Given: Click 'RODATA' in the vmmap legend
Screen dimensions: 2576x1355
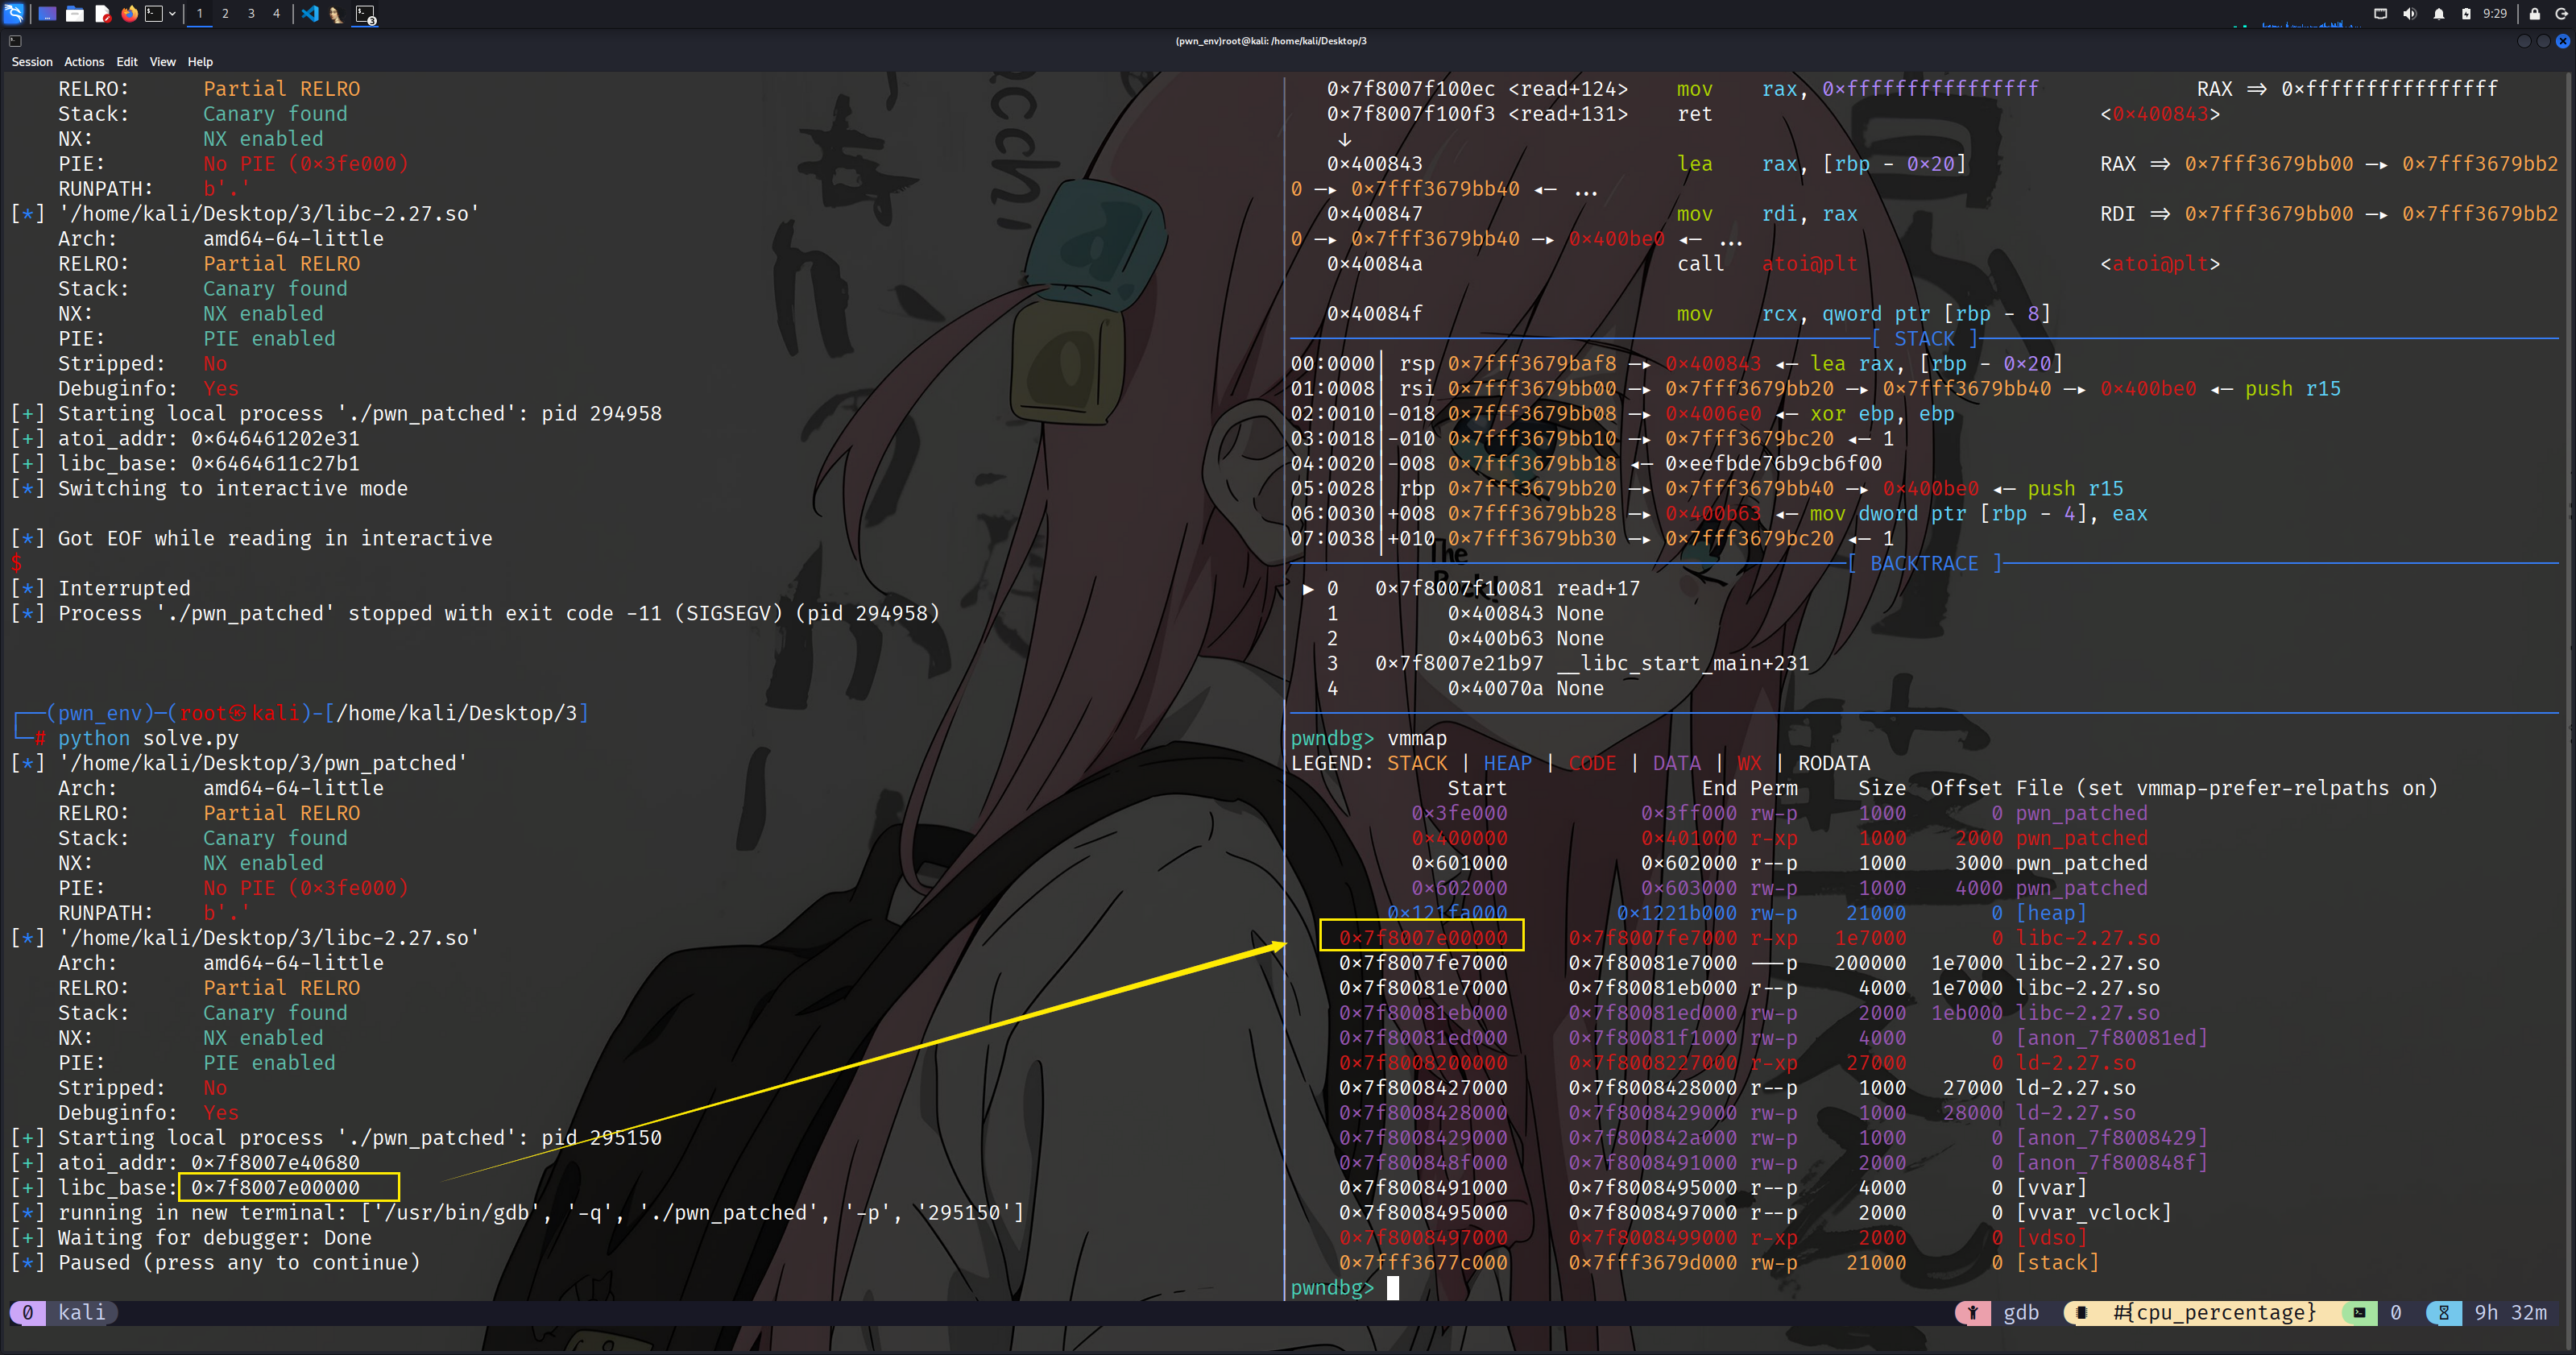Looking at the screenshot, I should [1833, 764].
